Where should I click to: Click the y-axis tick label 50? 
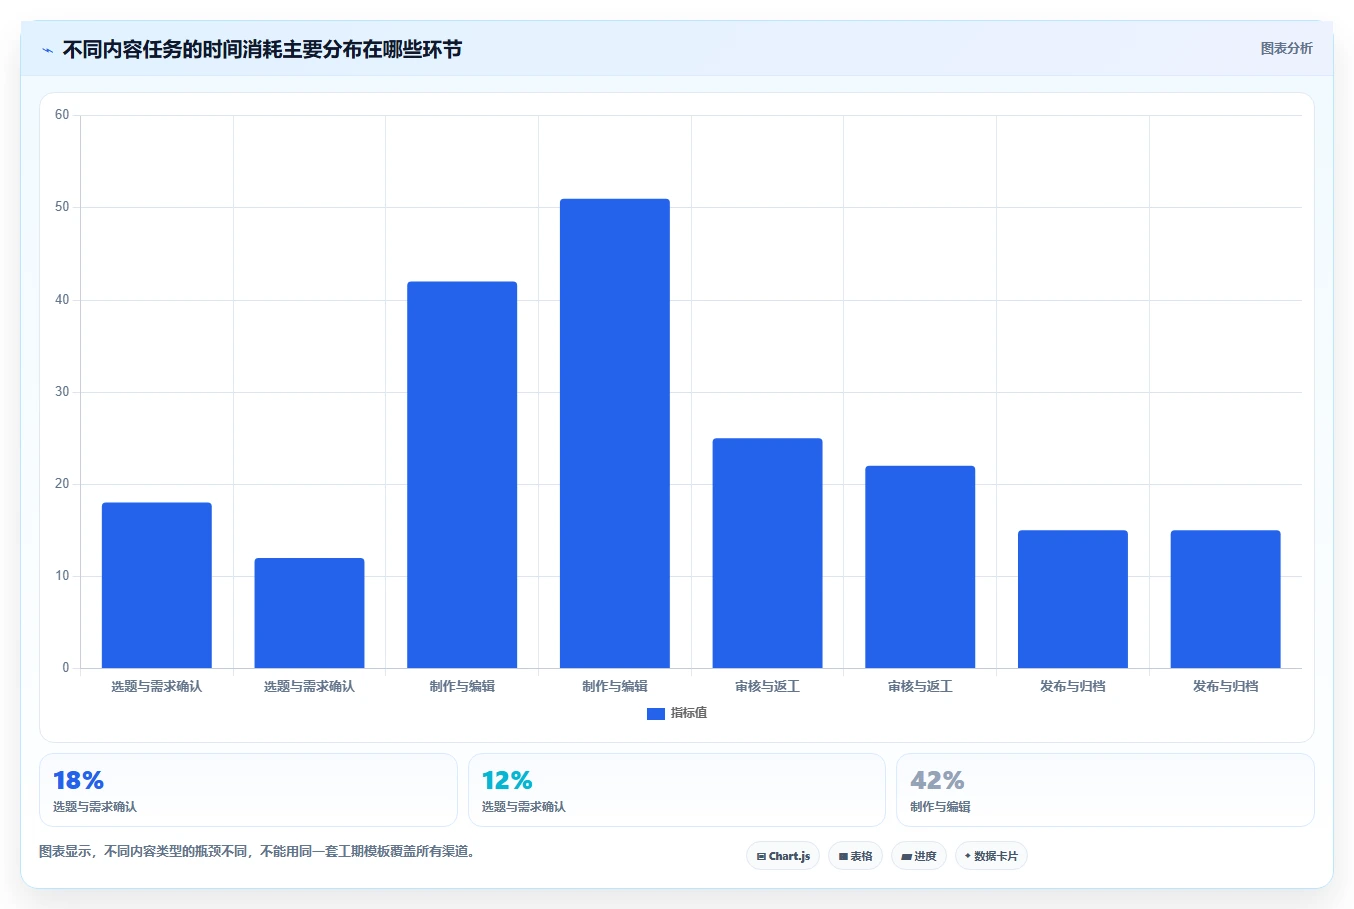(62, 207)
